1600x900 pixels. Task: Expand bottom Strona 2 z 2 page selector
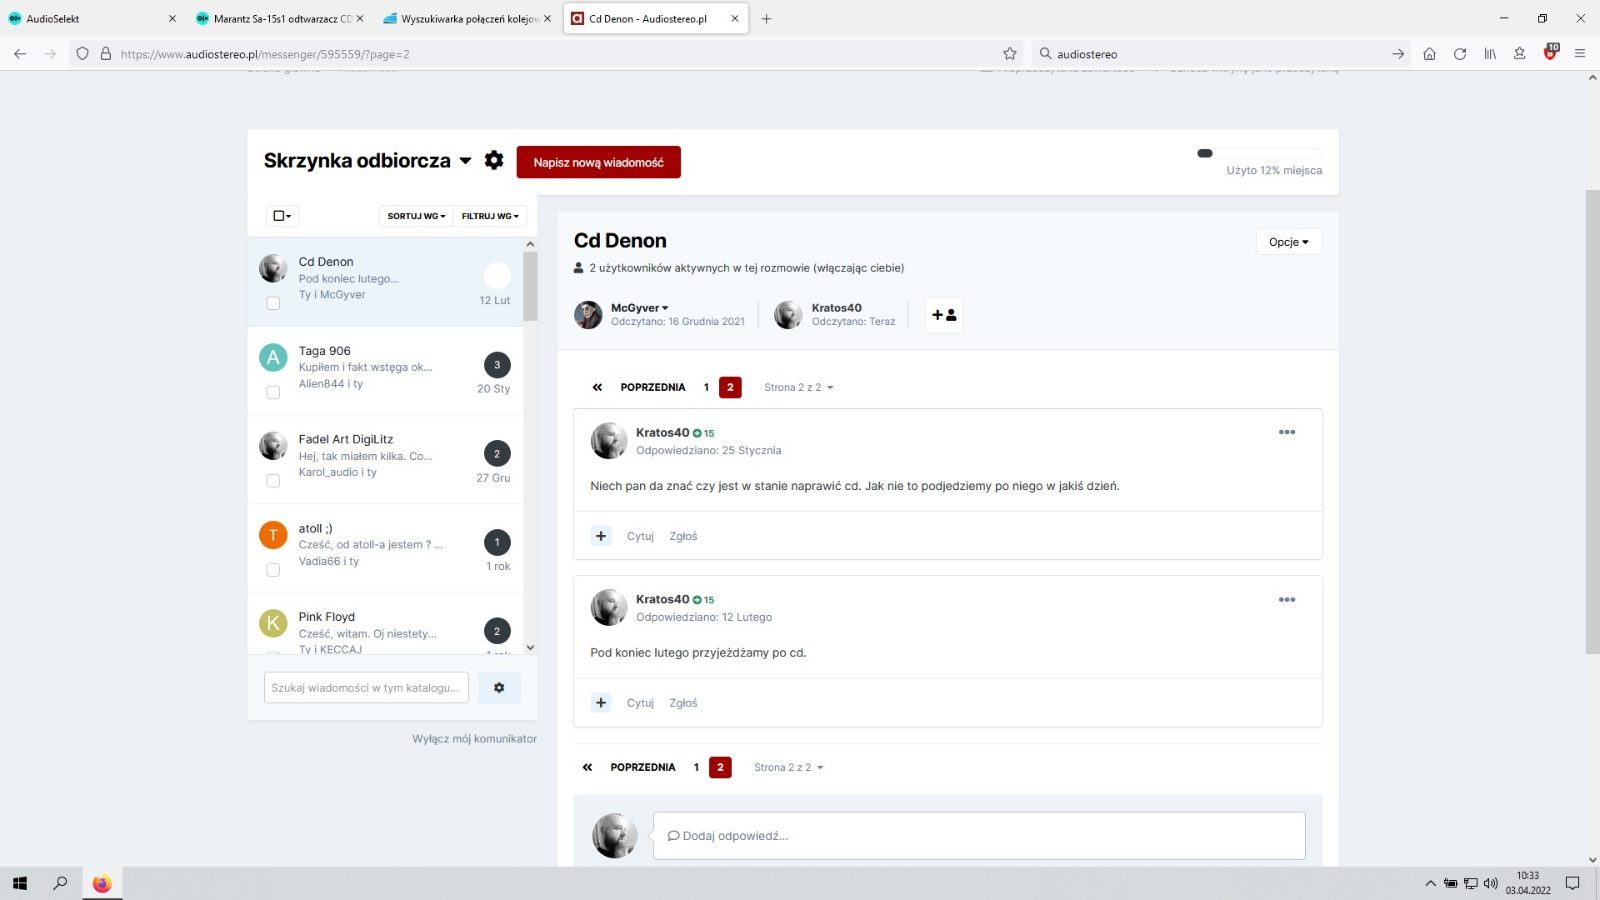(788, 767)
